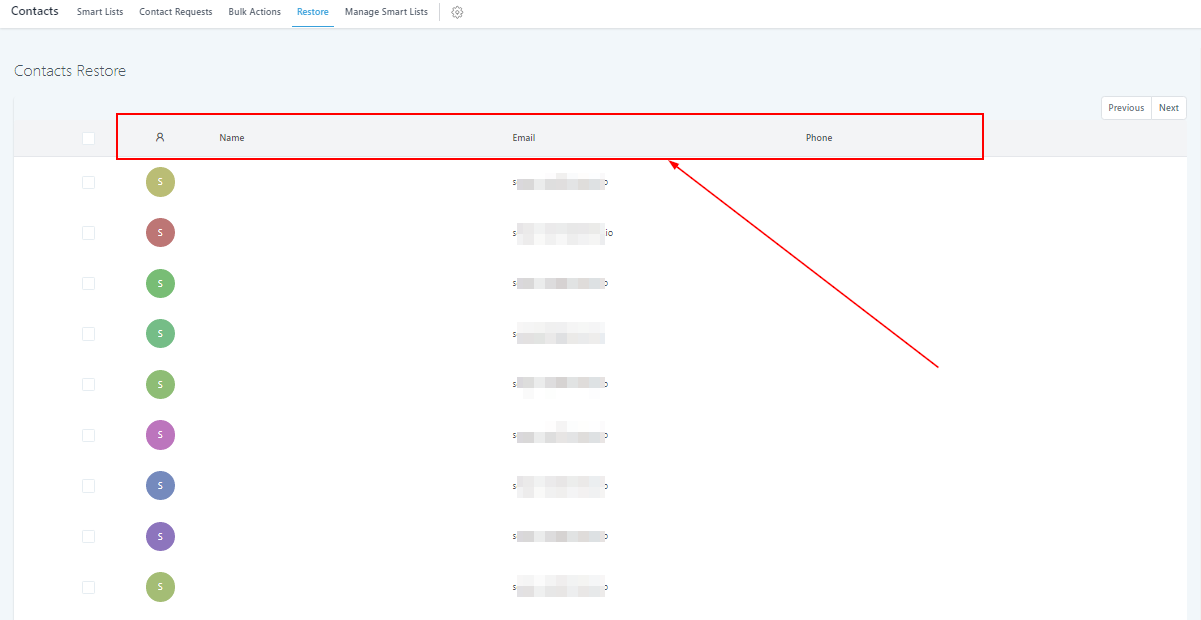Click the pink-magenta S avatar

(160, 435)
